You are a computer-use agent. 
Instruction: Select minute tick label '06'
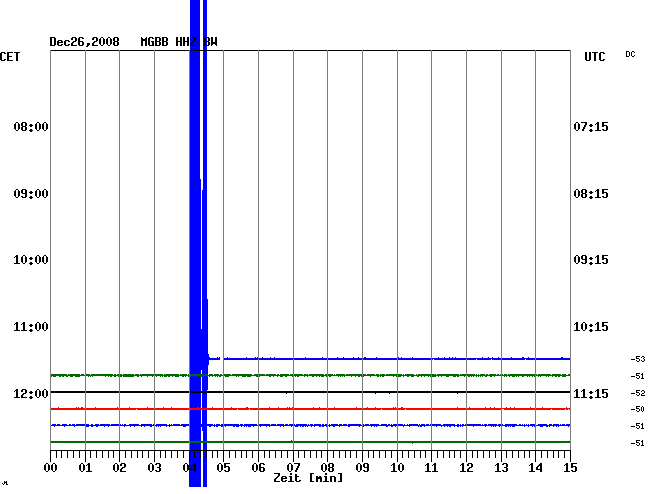click(258, 467)
